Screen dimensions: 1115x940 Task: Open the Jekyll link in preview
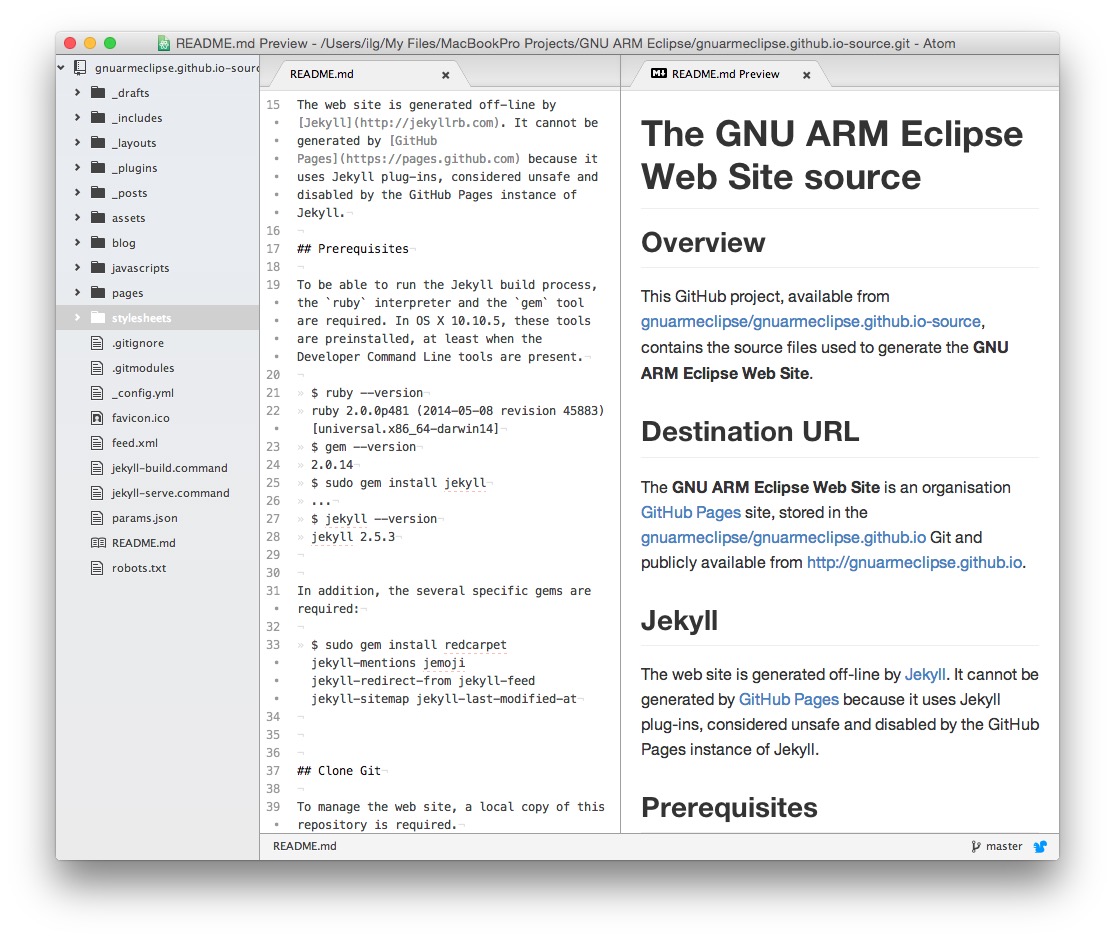pos(924,674)
